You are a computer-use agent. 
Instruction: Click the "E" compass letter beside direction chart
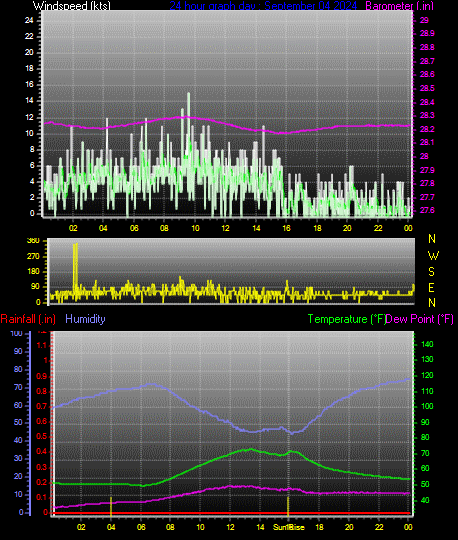point(431,288)
